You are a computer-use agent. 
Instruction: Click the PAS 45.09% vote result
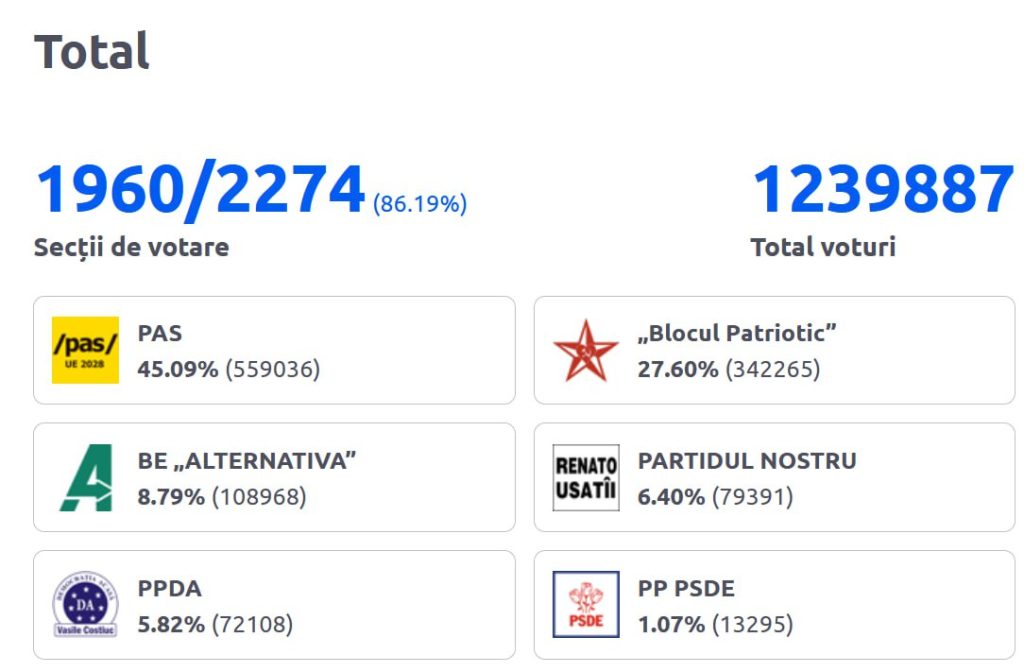(x=228, y=370)
